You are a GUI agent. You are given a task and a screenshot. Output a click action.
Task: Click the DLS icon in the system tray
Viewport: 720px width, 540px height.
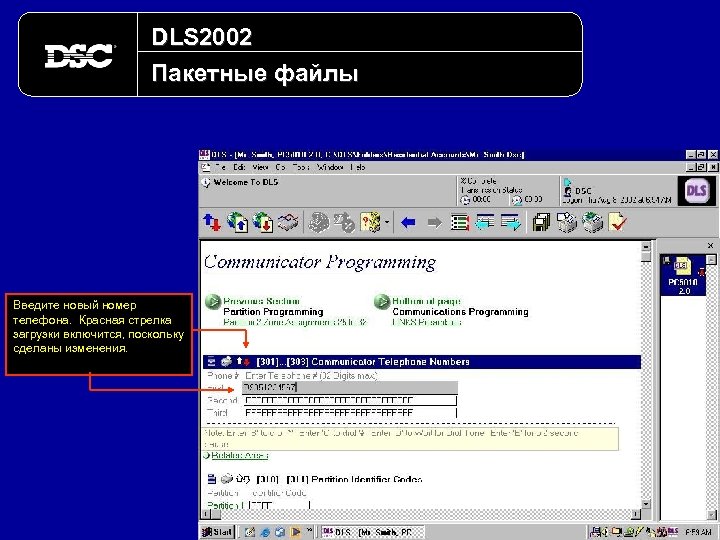[x=673, y=532]
